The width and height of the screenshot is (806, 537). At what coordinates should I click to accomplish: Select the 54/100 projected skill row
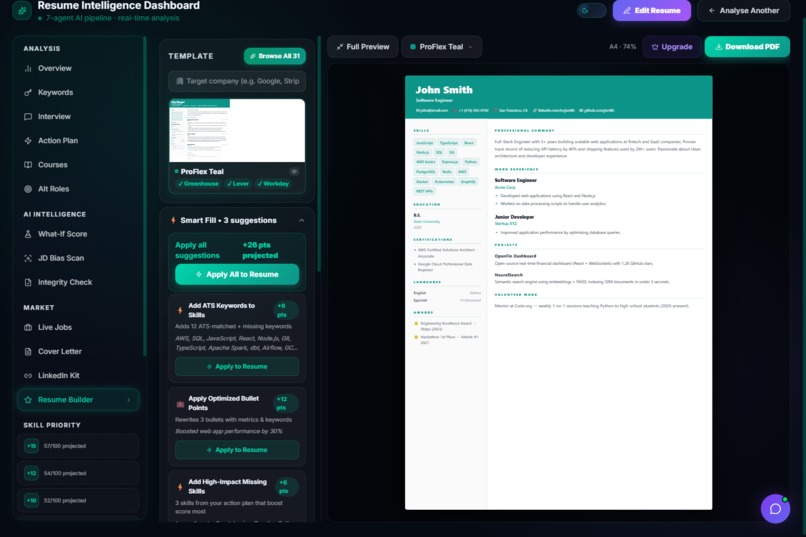(78, 473)
